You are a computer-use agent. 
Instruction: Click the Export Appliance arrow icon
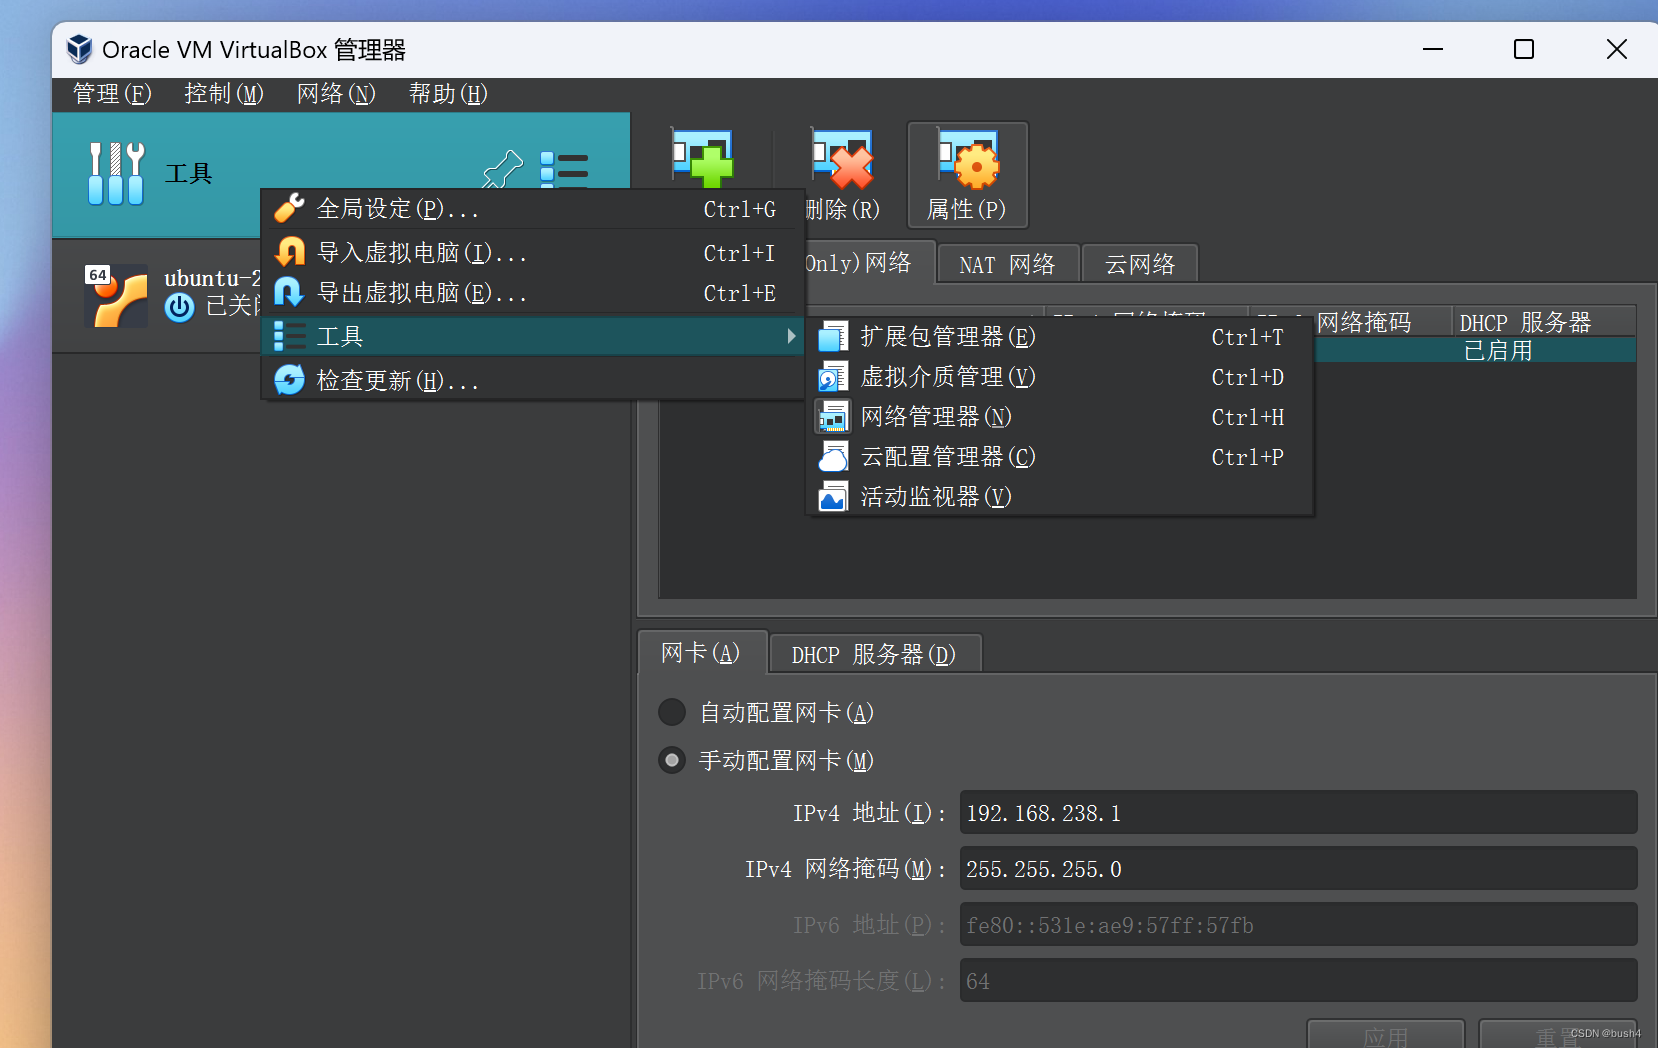coord(289,292)
